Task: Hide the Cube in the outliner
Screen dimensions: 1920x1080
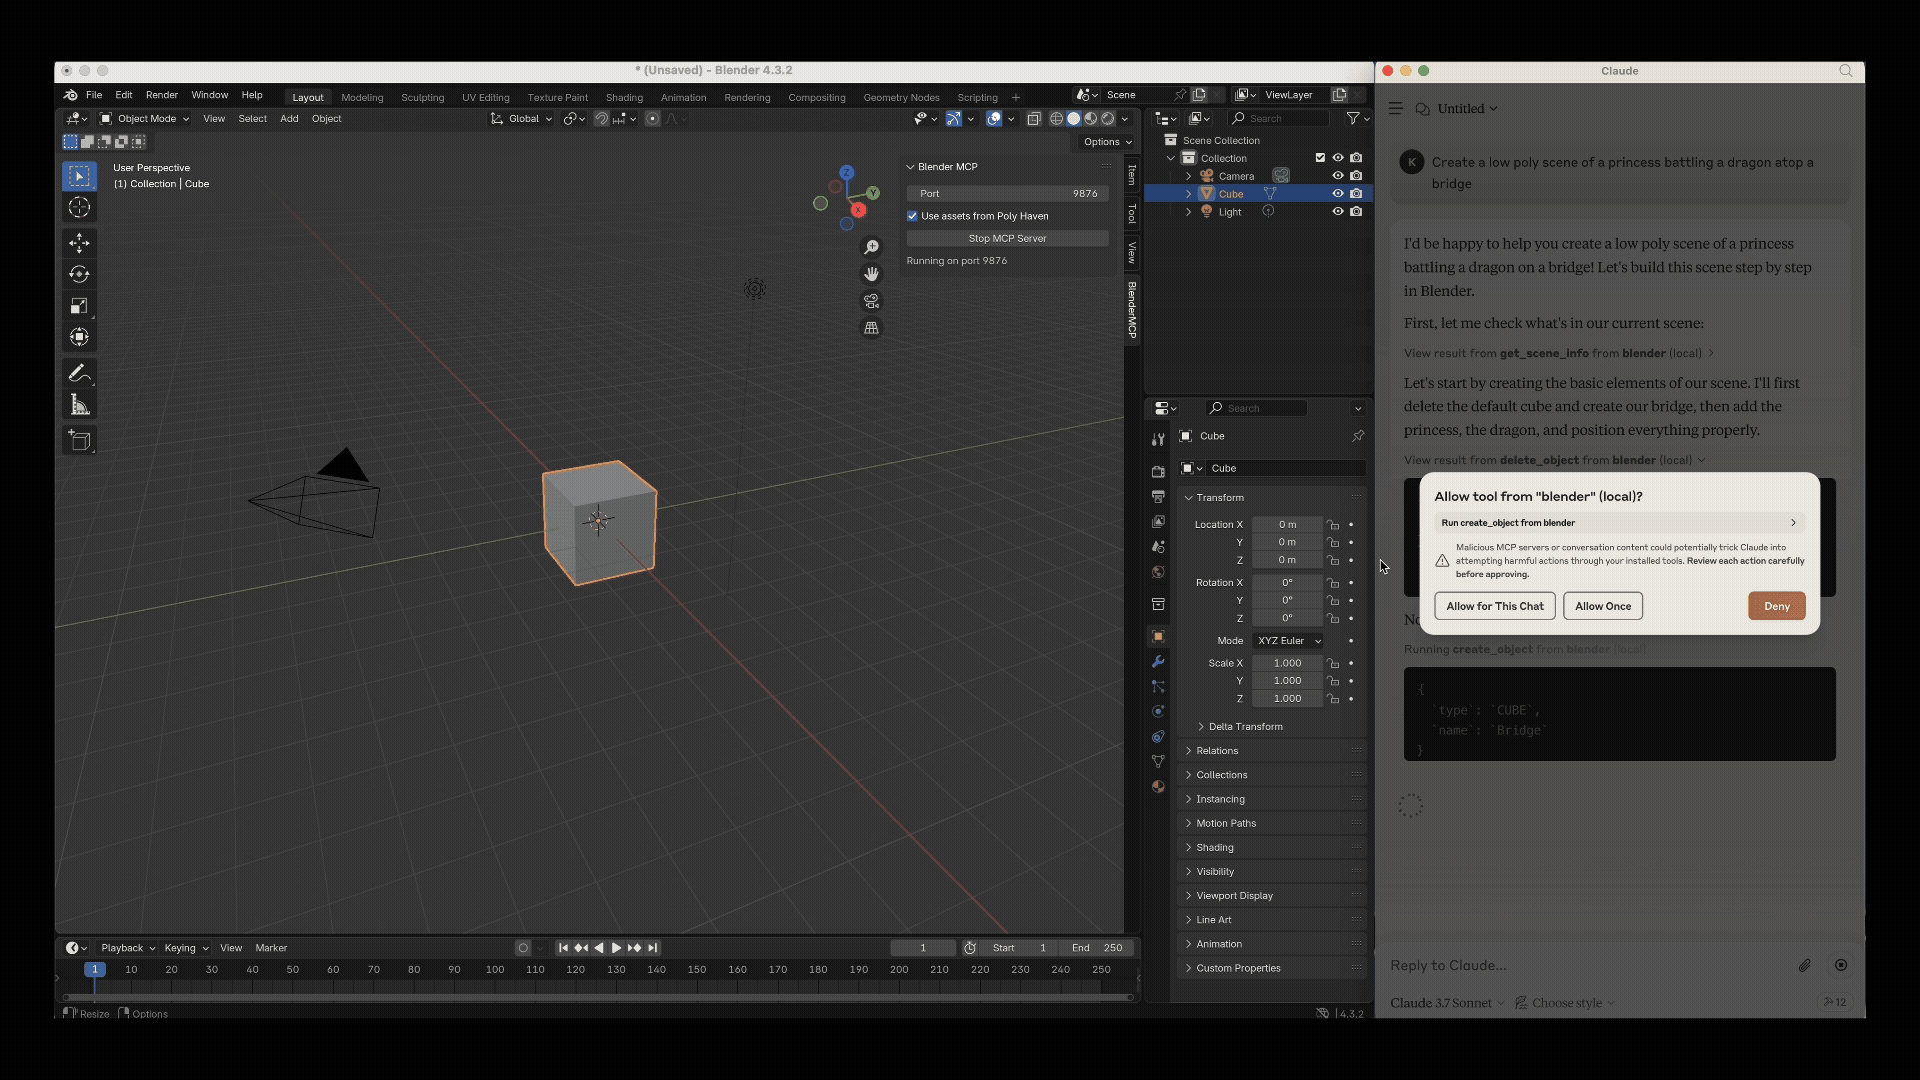Action: tap(1339, 193)
